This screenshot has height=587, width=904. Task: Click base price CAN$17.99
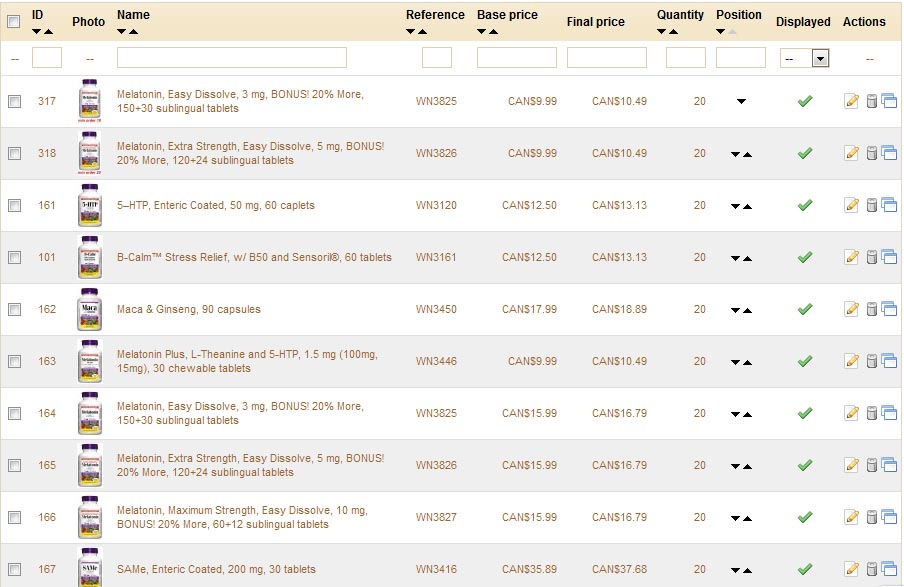point(529,309)
